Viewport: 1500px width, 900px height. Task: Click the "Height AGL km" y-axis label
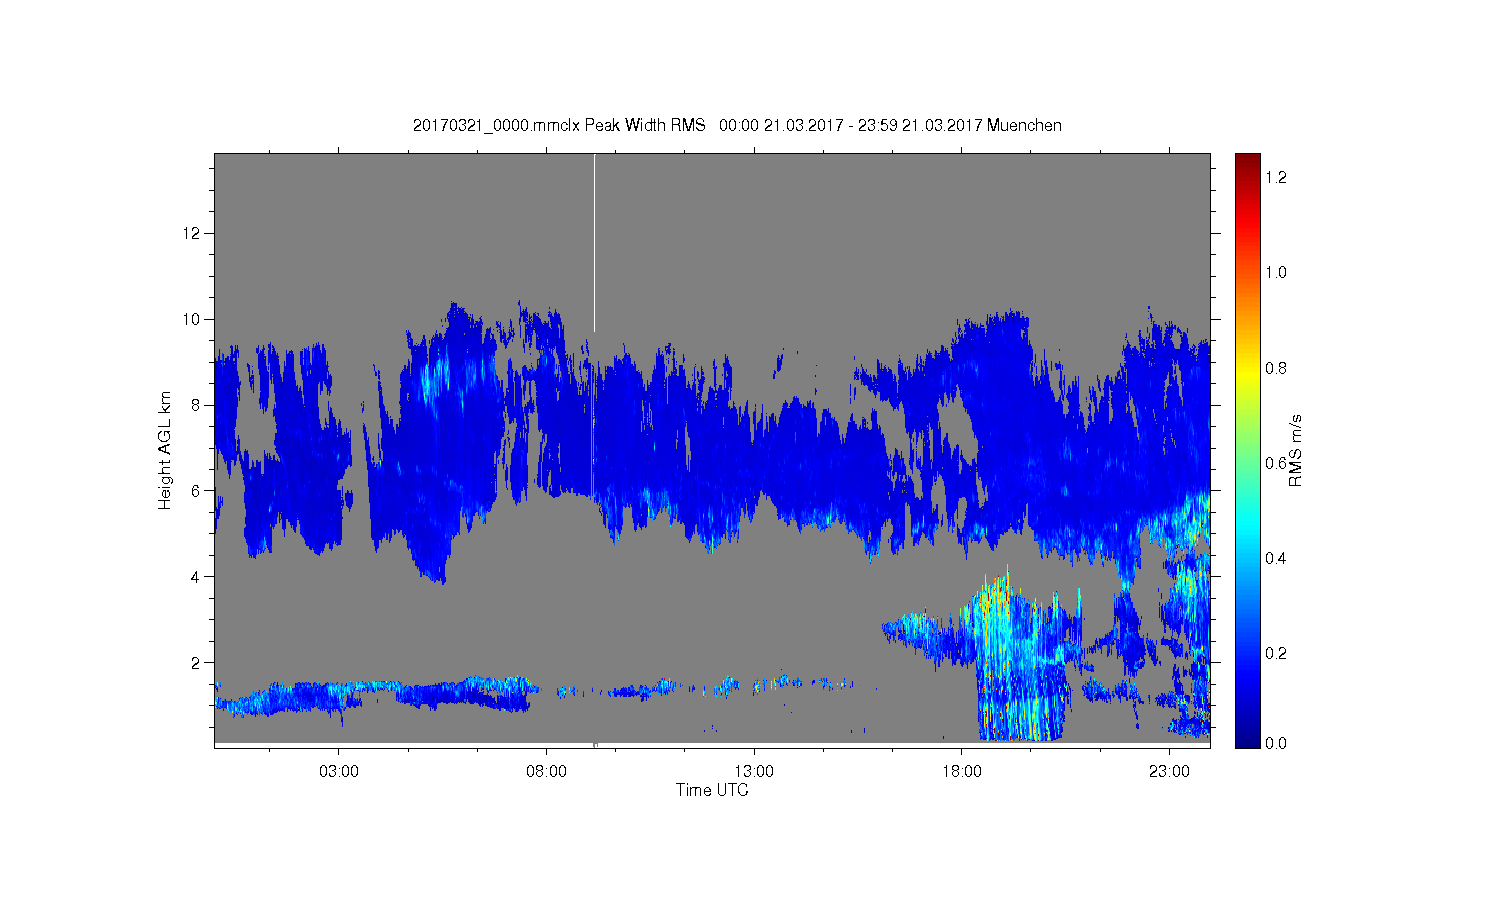165,450
